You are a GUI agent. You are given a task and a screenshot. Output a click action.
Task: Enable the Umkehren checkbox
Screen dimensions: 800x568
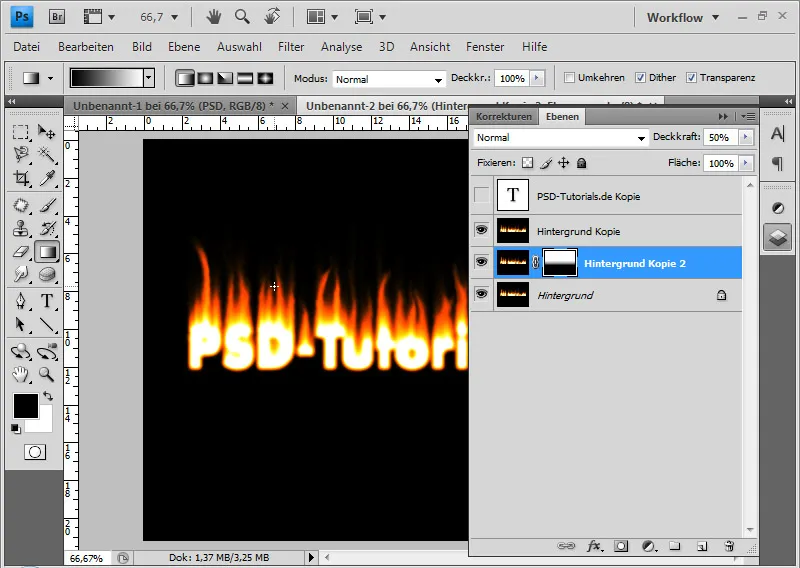(569, 78)
